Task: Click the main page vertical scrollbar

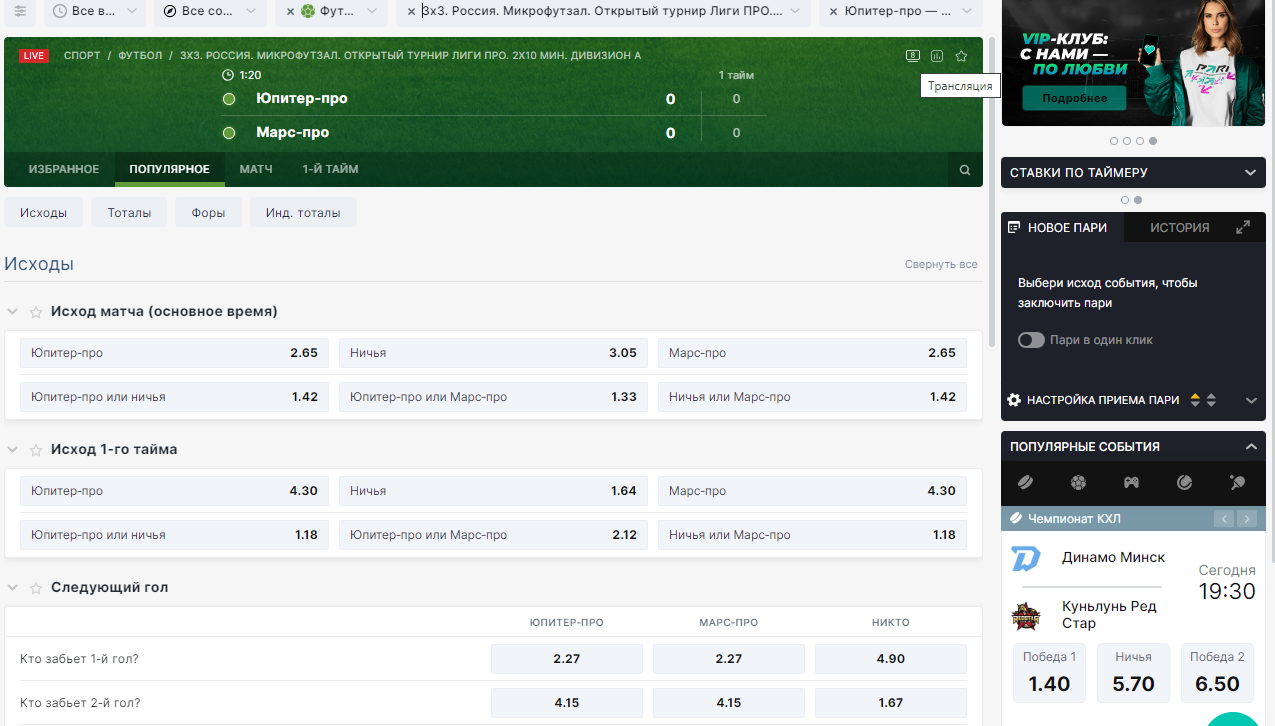Action: coord(992,190)
